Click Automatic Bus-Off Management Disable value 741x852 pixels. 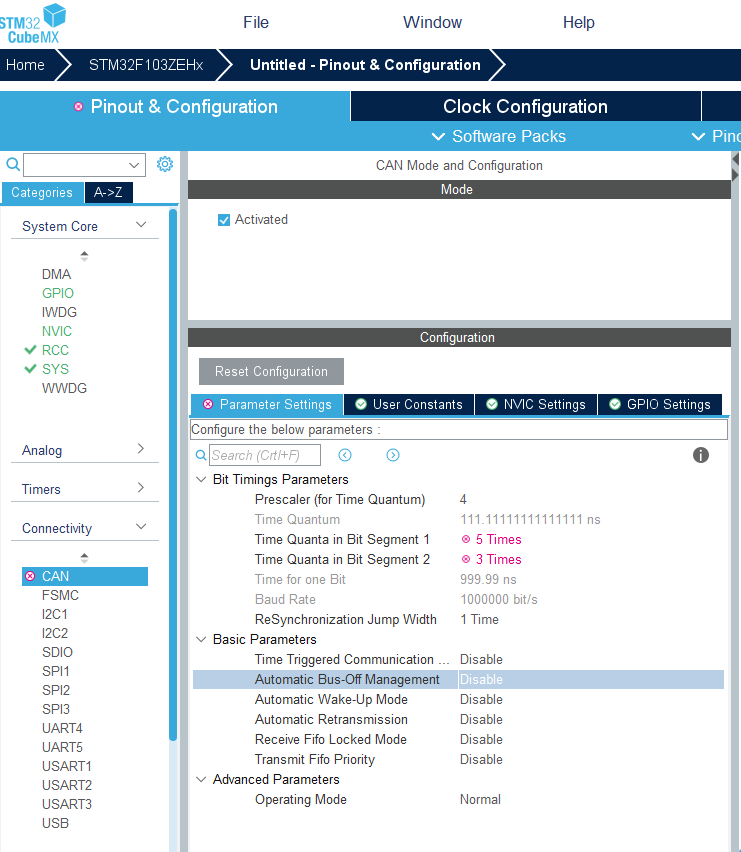click(481, 679)
